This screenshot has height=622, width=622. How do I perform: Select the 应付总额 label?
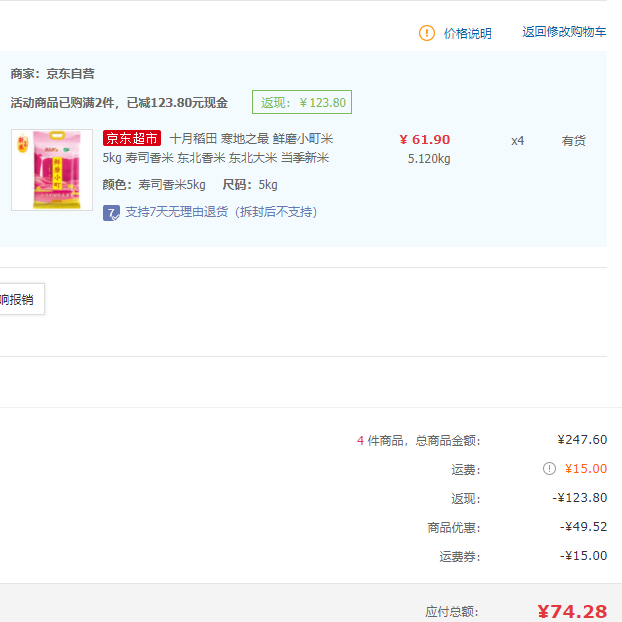click(x=452, y=612)
